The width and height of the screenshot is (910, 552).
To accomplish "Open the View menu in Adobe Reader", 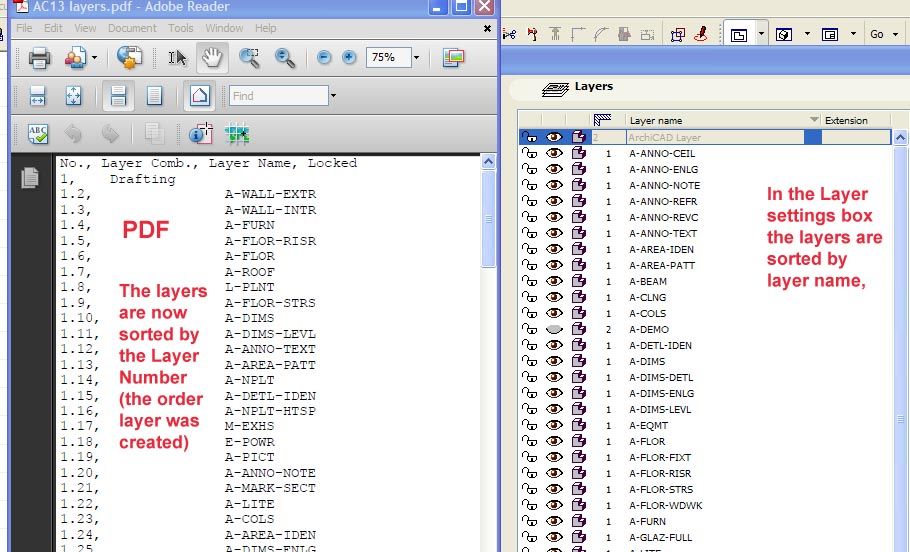I will click(x=85, y=28).
